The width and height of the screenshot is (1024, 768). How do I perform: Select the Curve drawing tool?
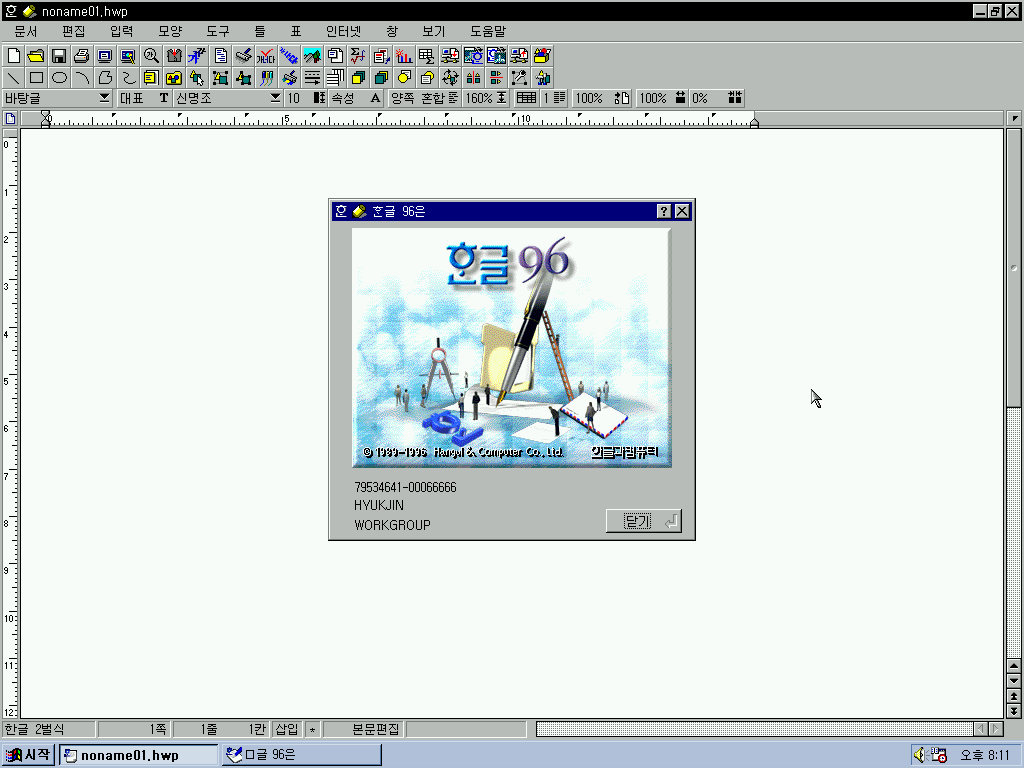pyautogui.click(x=128, y=78)
